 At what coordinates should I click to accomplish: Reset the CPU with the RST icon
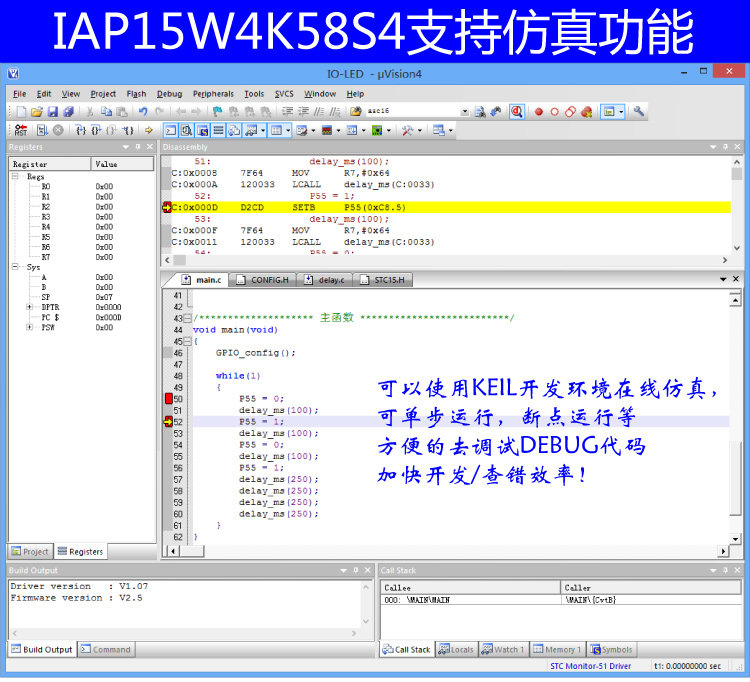point(21,130)
